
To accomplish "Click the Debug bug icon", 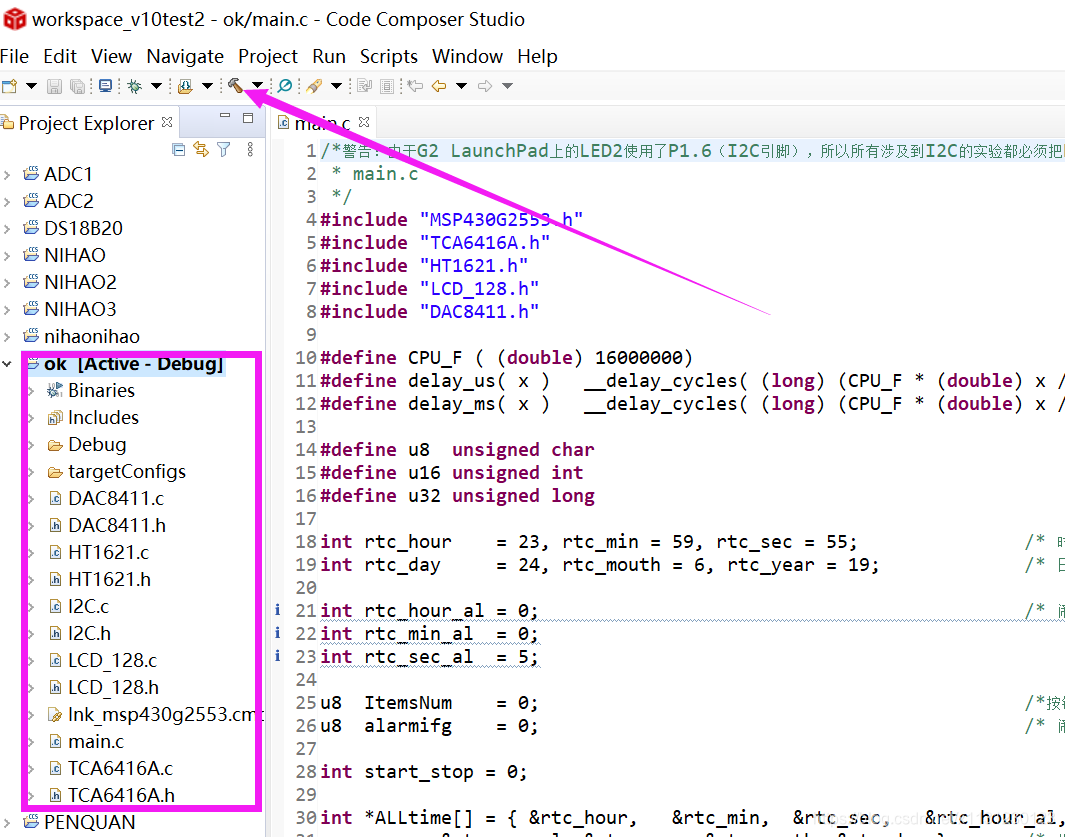I will (134, 86).
